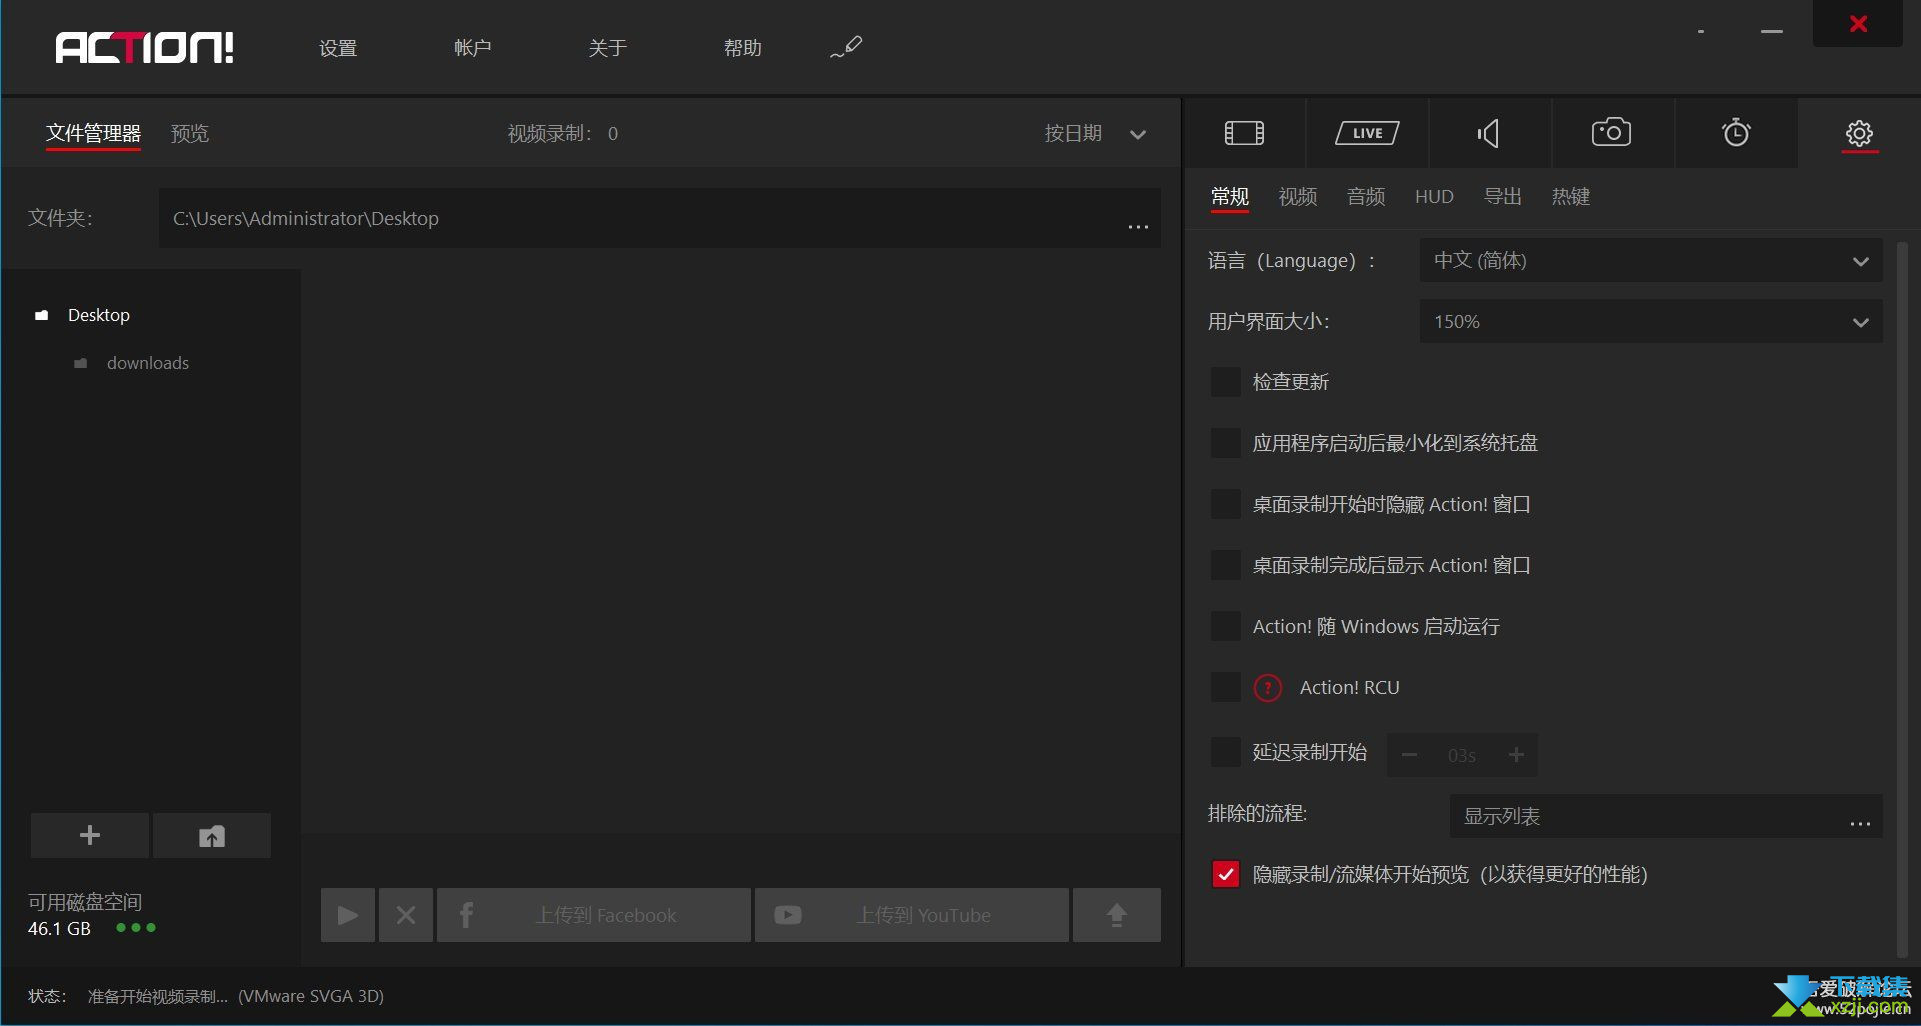Minimize the Action! window
The image size is (1921, 1026).
[1772, 31]
